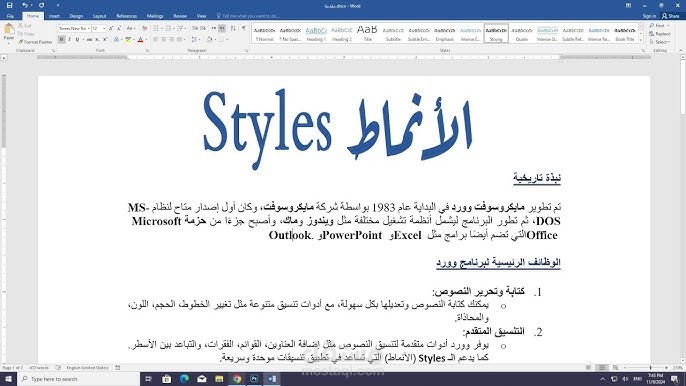Click the Tell me what you want field
Image resolution: width=686 pixels, height=386 pixels.
coord(248,16)
